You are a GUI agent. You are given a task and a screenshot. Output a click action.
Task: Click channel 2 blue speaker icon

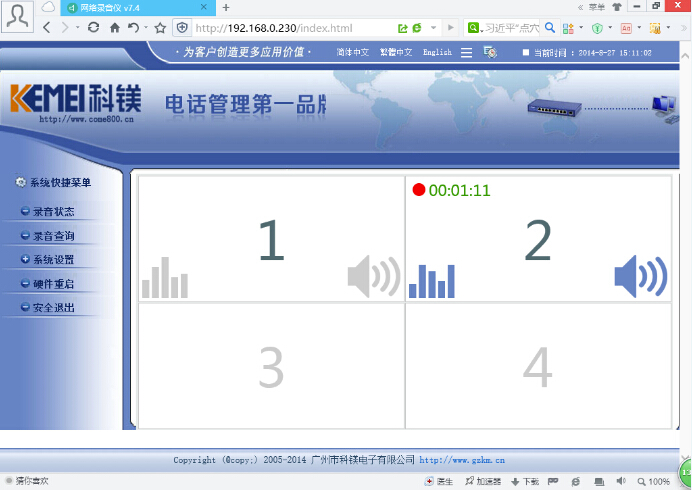pyautogui.click(x=640, y=276)
